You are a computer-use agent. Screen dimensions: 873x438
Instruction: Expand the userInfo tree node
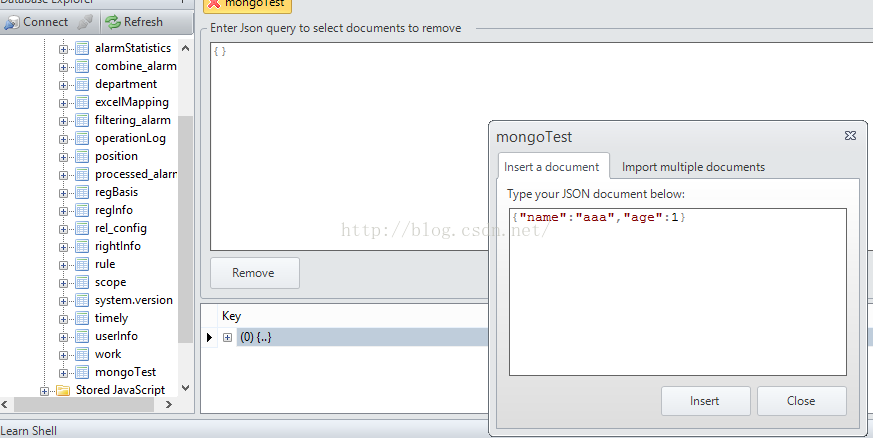pos(63,337)
